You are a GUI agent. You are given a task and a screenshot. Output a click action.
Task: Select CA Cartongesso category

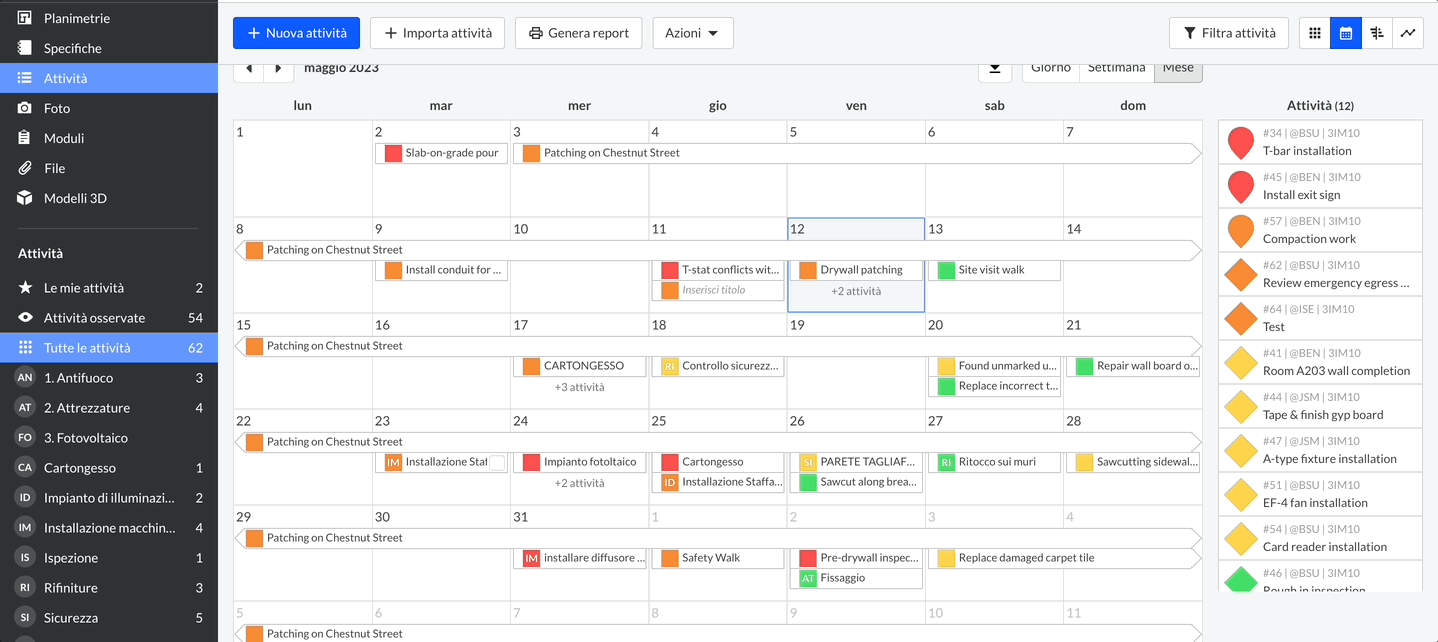(x=109, y=468)
